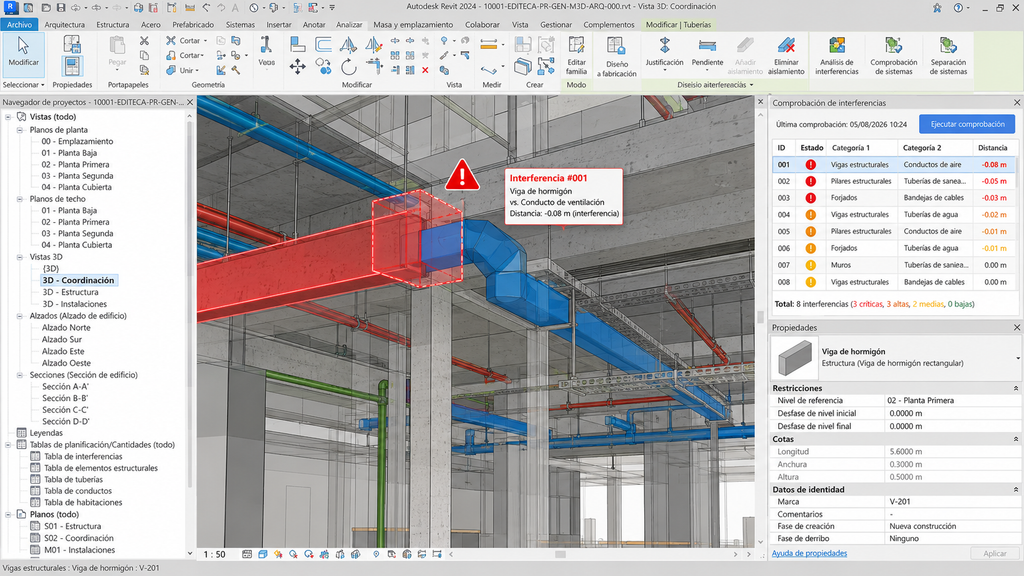The image size is (1024, 576).
Task: Collapse Datos de identidad properties group
Action: [x=1016, y=489]
